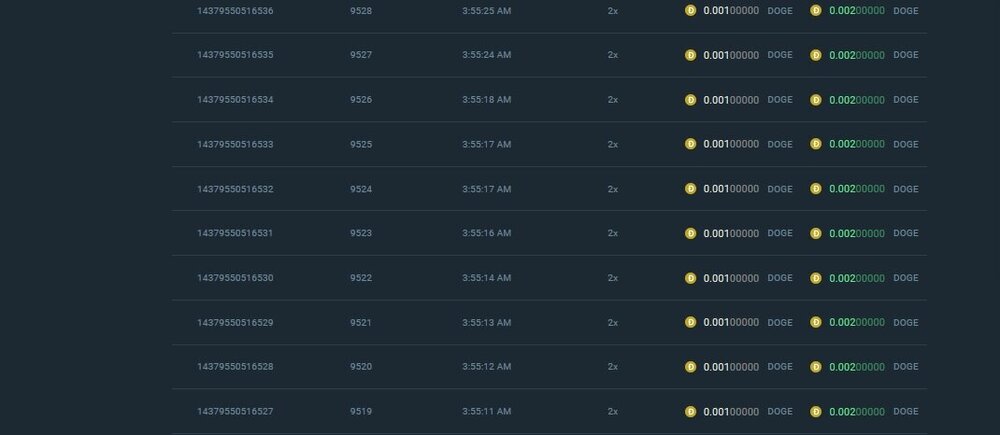This screenshot has width=1000, height=435.
Task: Click the DOGE coin icon beside bet 9523's 0.00100000 amount
Action: tap(690, 233)
